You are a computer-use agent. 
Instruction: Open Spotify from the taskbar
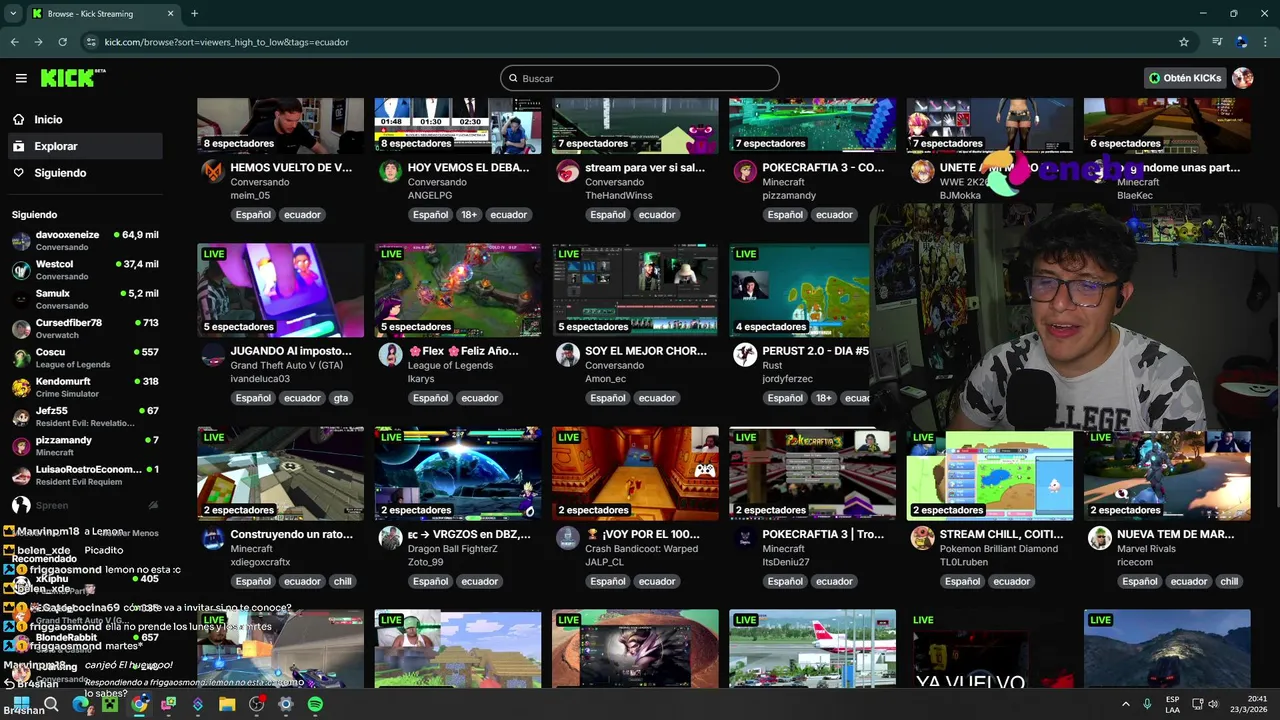click(x=315, y=704)
